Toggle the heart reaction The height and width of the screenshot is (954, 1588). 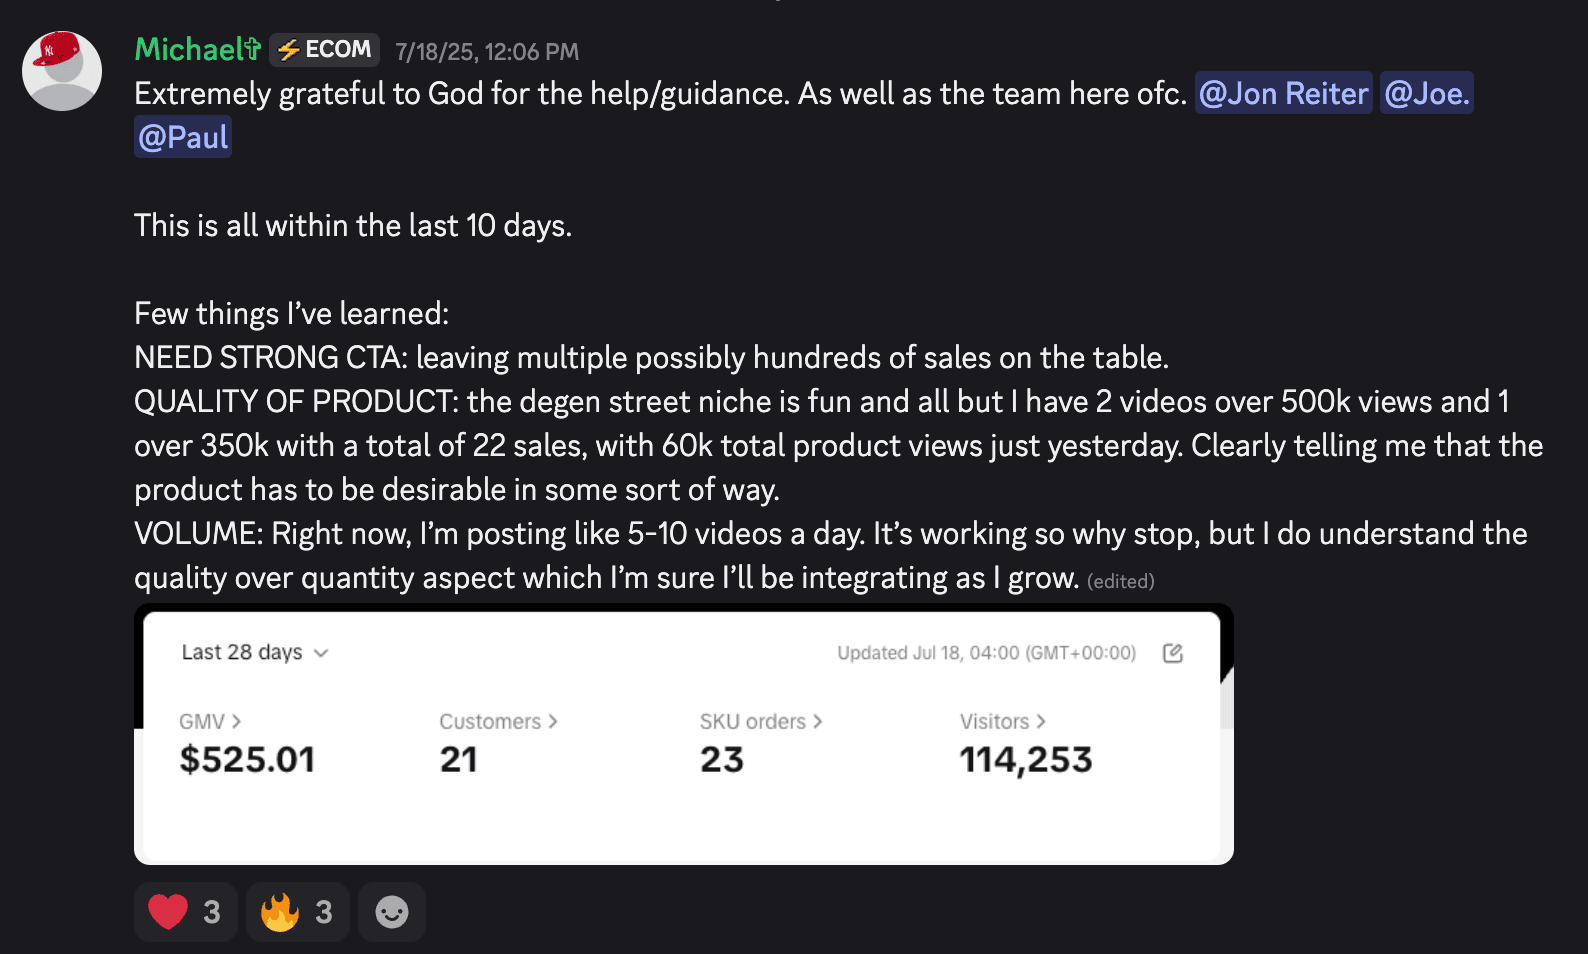click(x=185, y=912)
